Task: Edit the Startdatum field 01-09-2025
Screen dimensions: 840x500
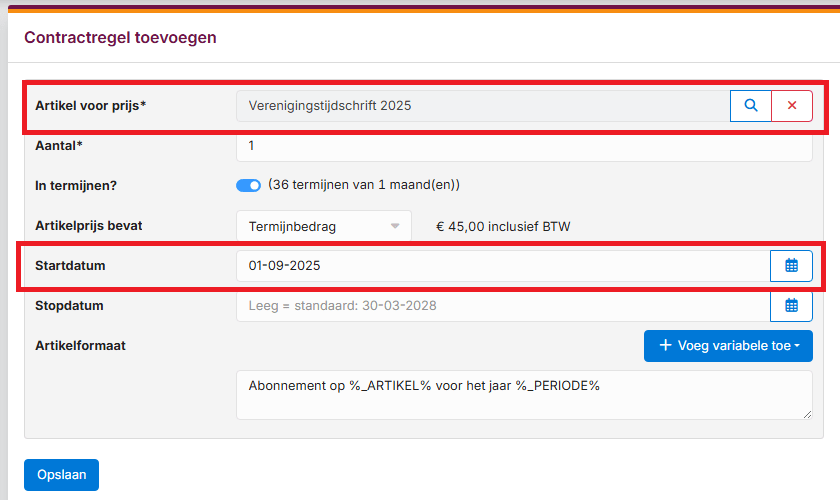Action: click(x=503, y=265)
